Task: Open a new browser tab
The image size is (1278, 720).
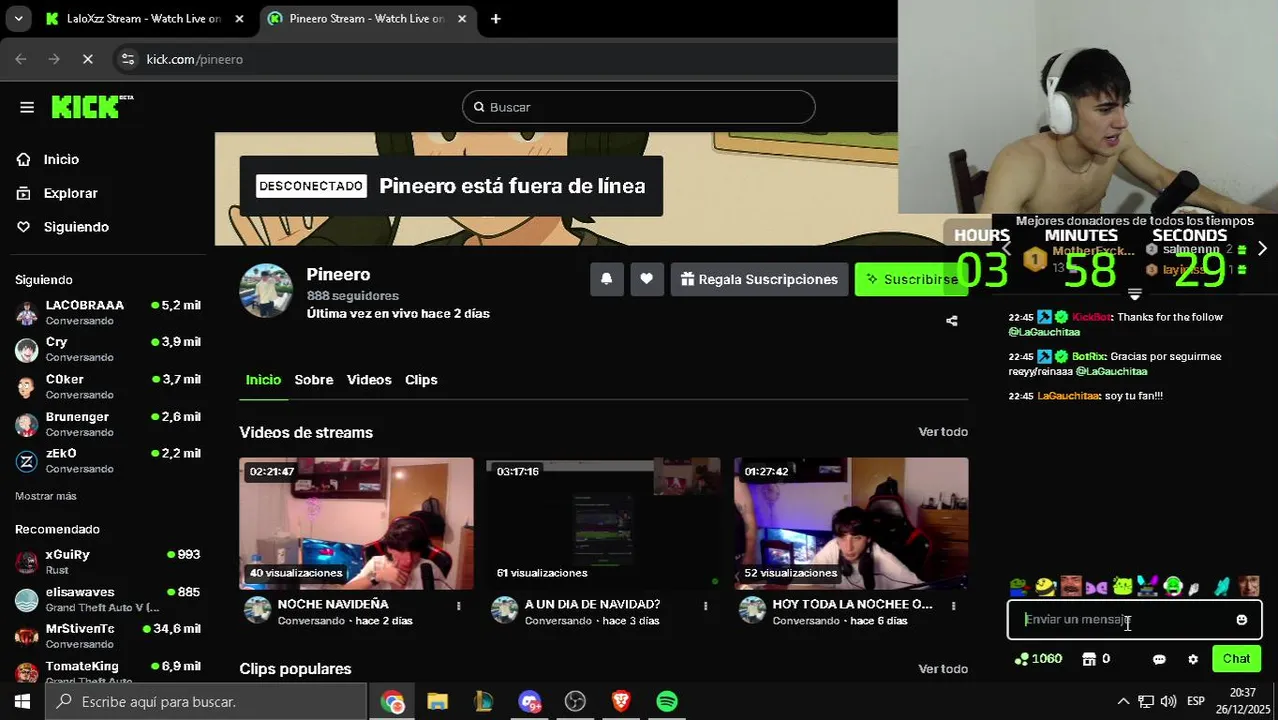Action: [x=495, y=19]
